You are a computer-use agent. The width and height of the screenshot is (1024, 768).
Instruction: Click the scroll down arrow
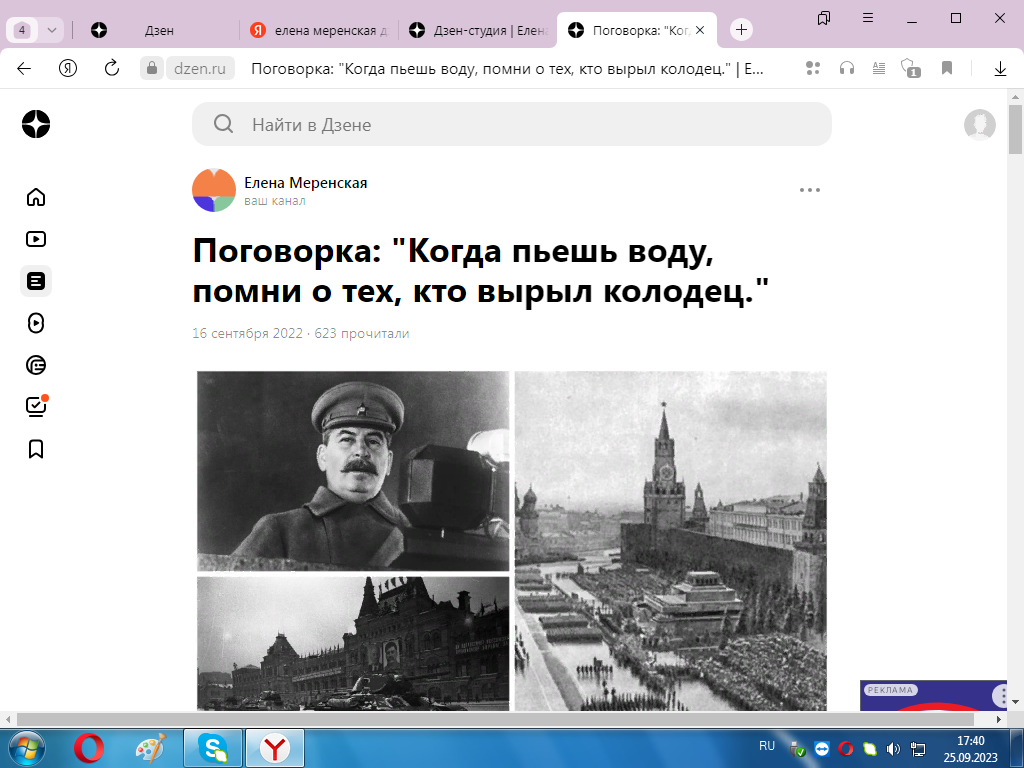click(1015, 703)
